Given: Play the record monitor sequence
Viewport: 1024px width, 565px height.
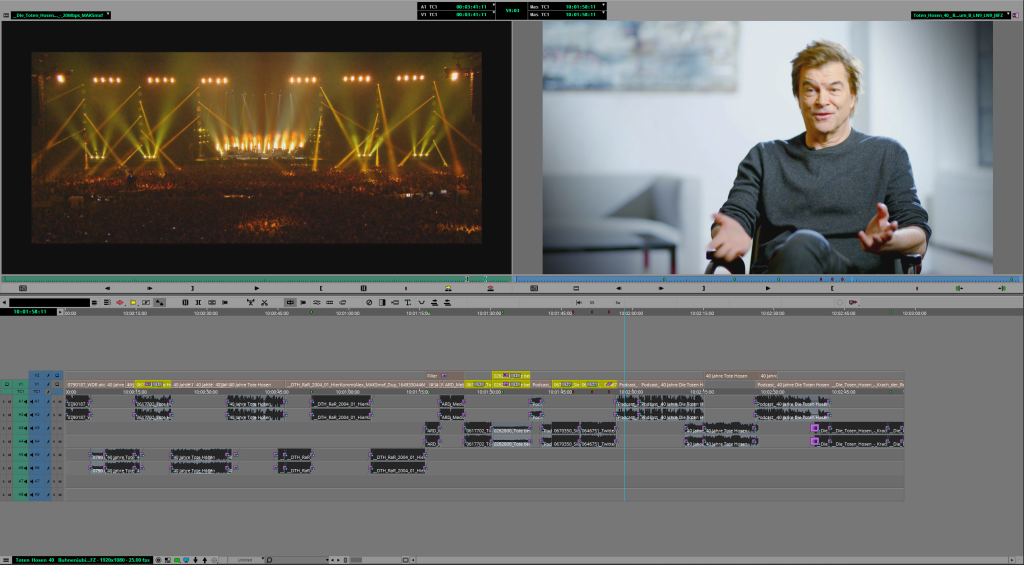Looking at the screenshot, I should click(768, 288).
